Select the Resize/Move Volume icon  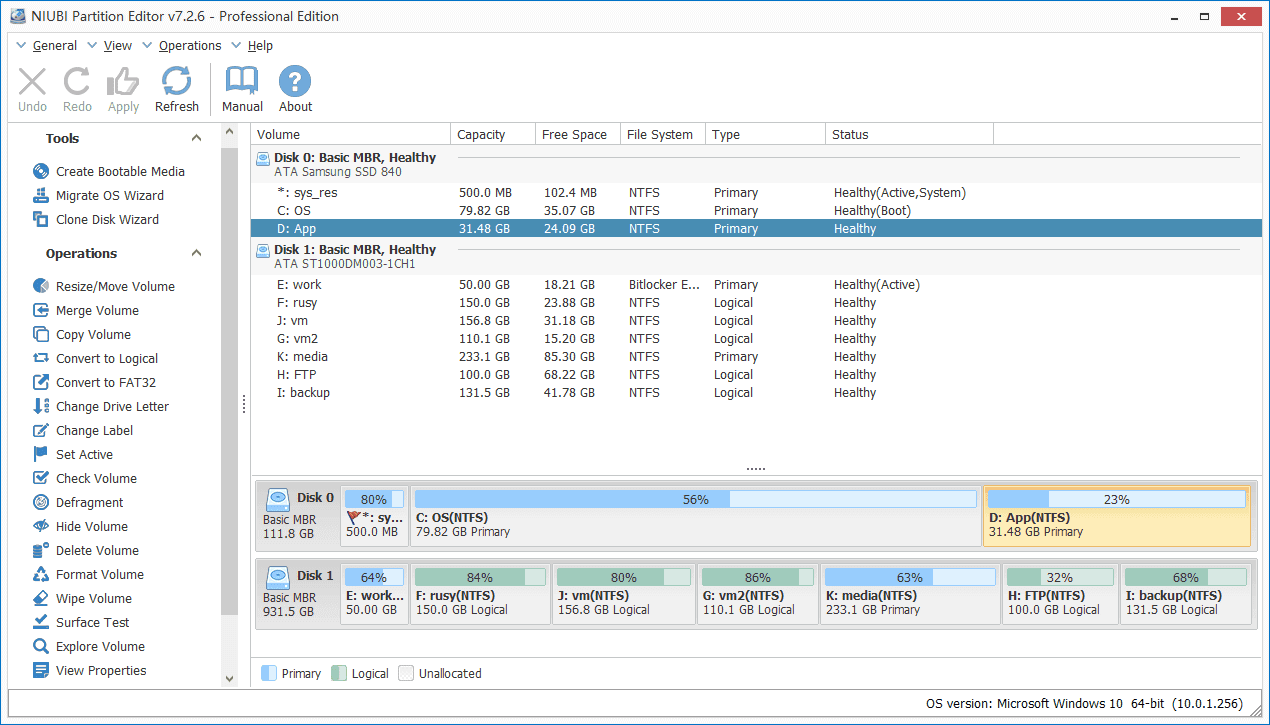point(41,287)
